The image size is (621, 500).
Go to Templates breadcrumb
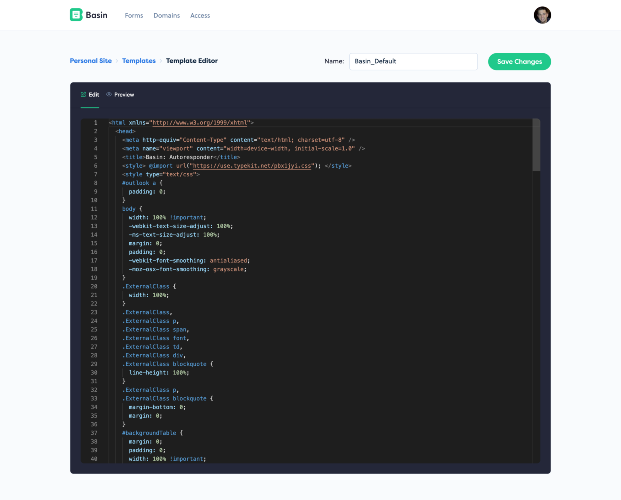139,61
